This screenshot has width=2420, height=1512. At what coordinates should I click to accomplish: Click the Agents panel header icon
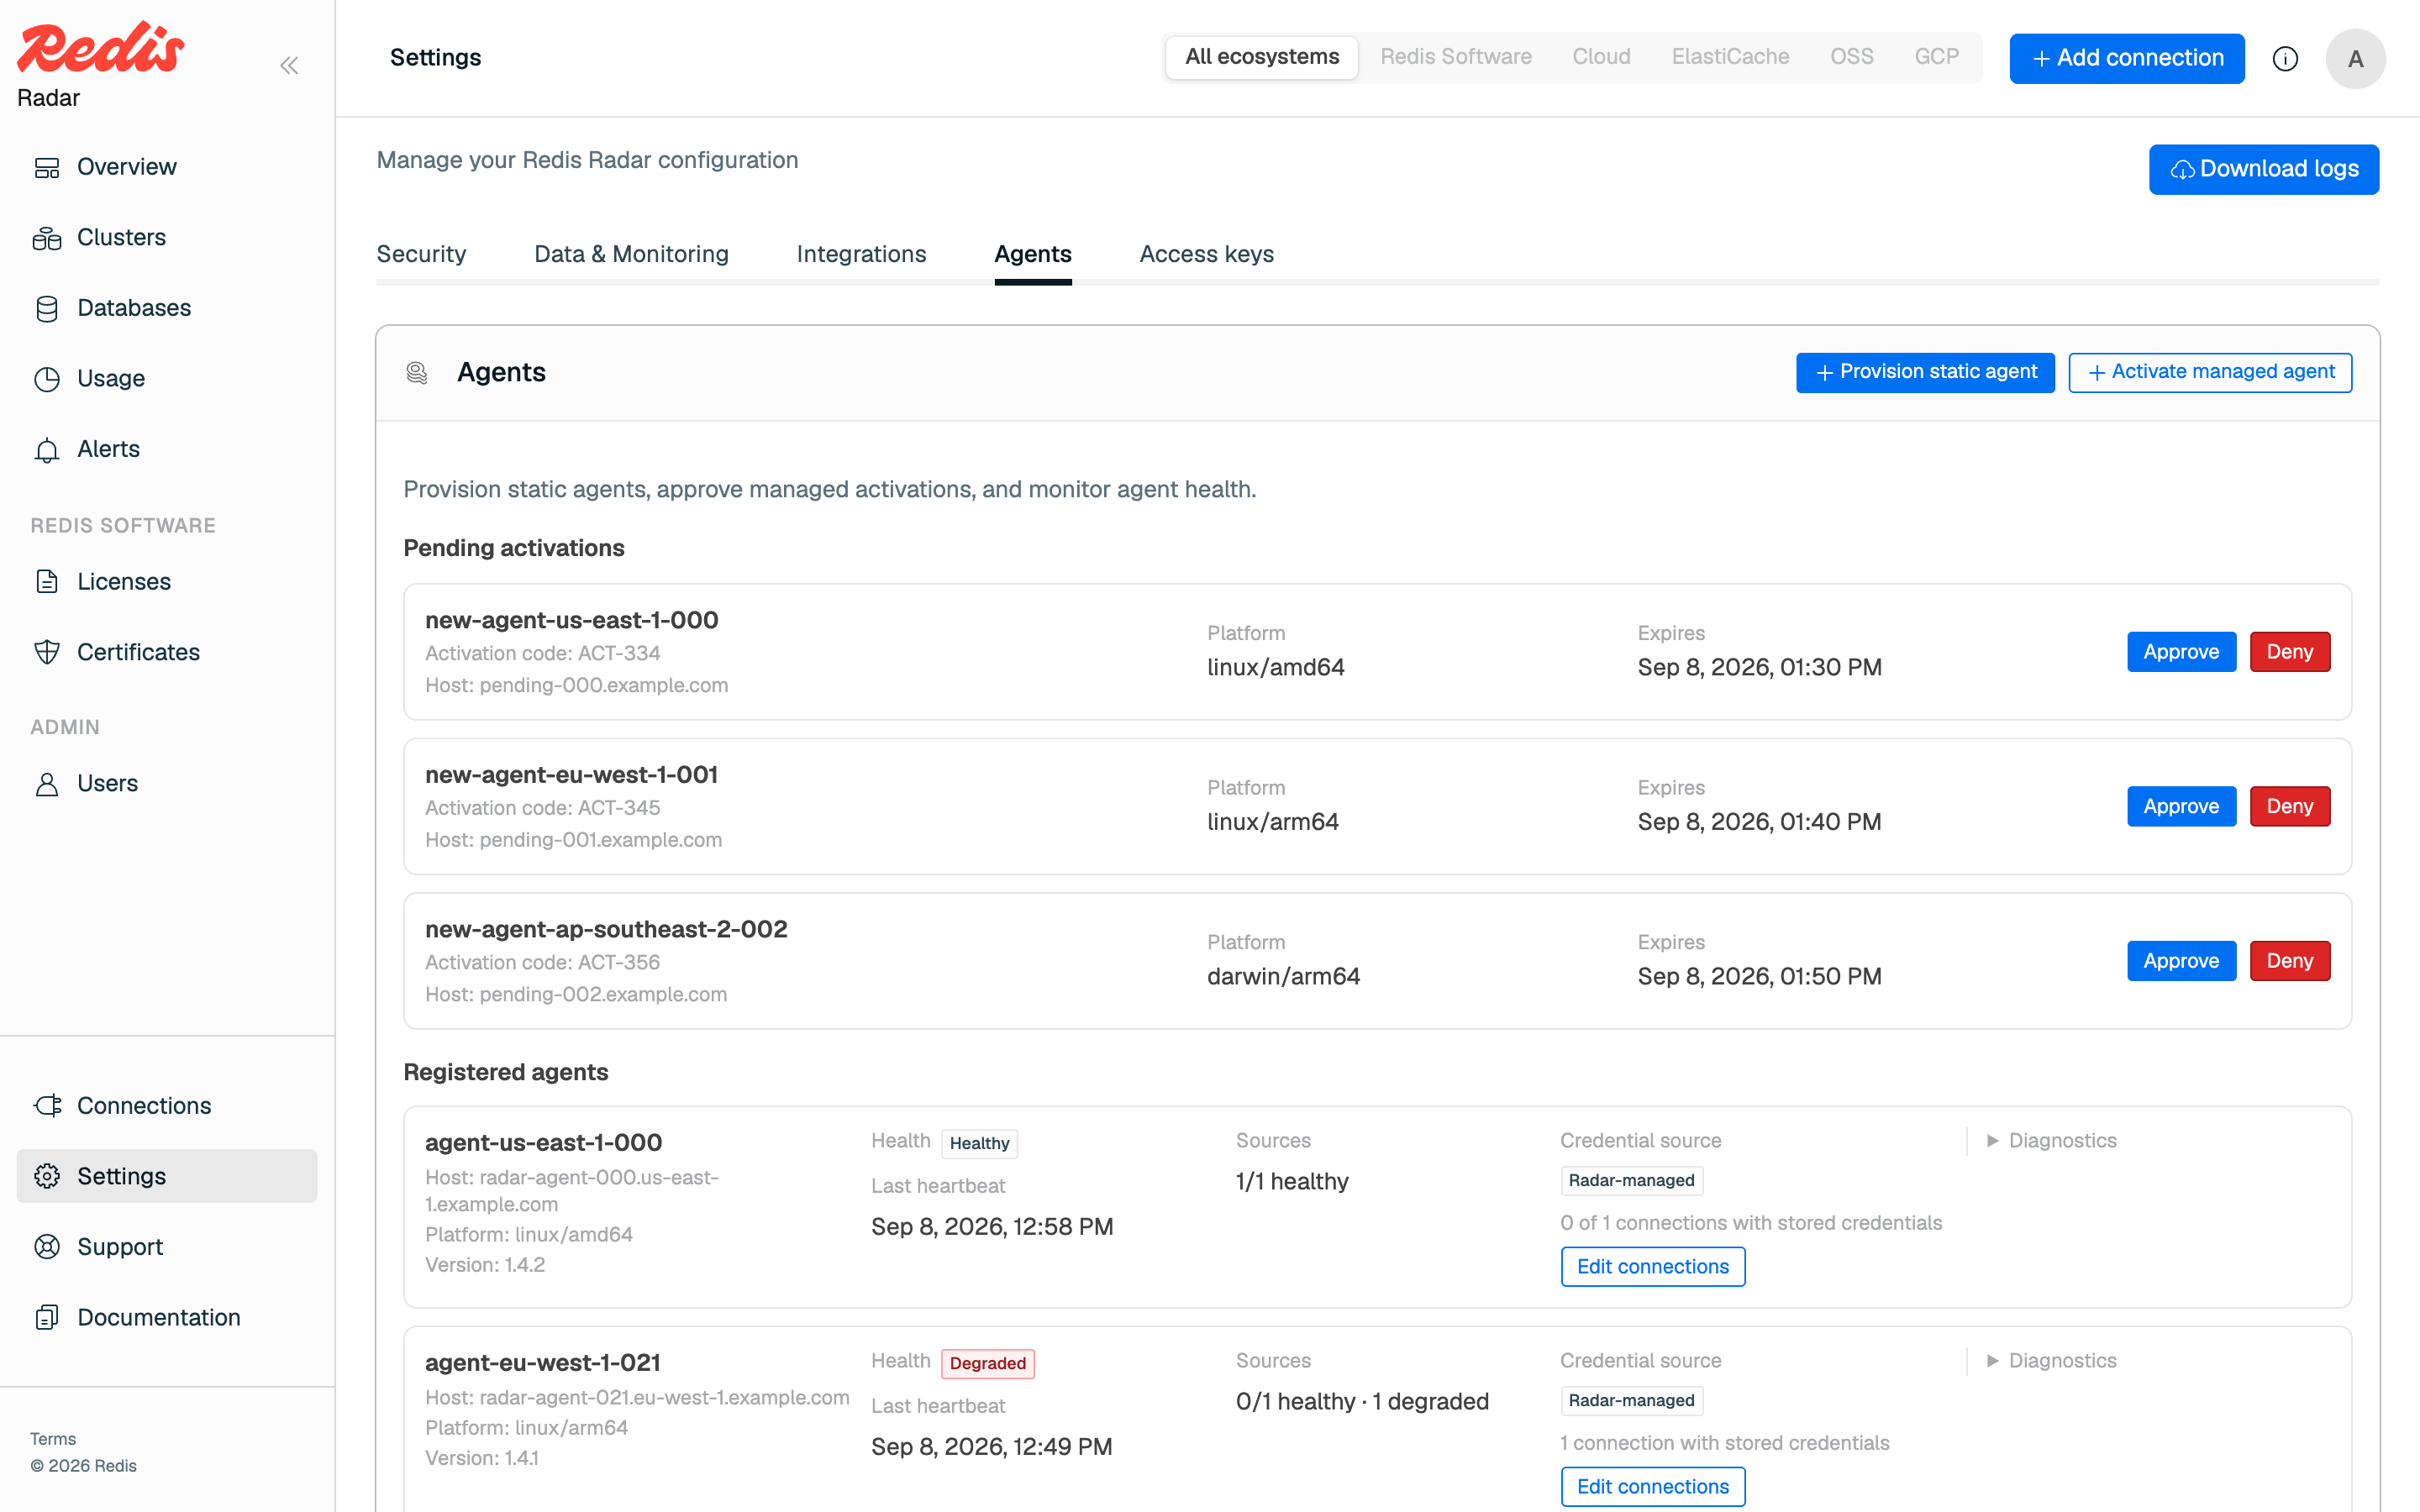417,373
